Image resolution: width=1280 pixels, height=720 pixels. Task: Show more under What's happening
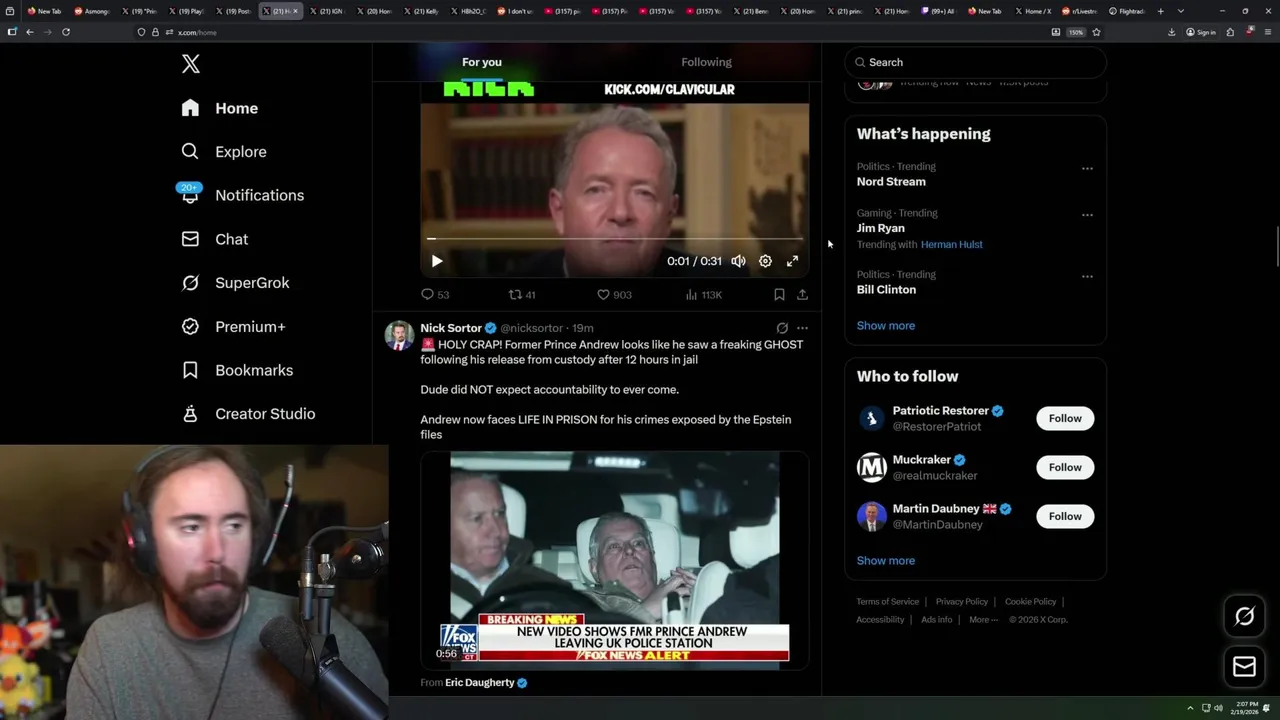click(x=886, y=326)
